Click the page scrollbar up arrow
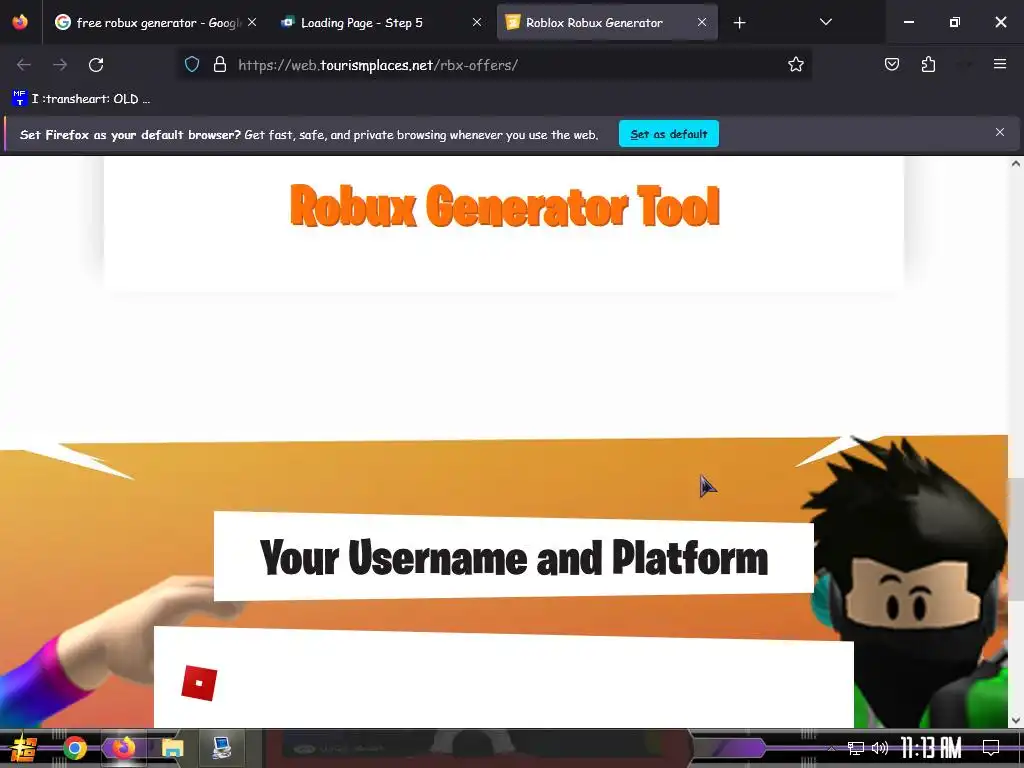 (x=1016, y=164)
